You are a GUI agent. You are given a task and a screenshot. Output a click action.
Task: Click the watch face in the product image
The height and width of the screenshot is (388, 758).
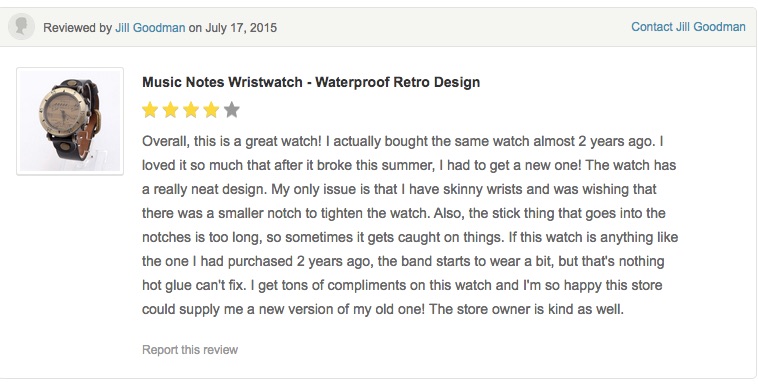pyautogui.click(x=63, y=111)
